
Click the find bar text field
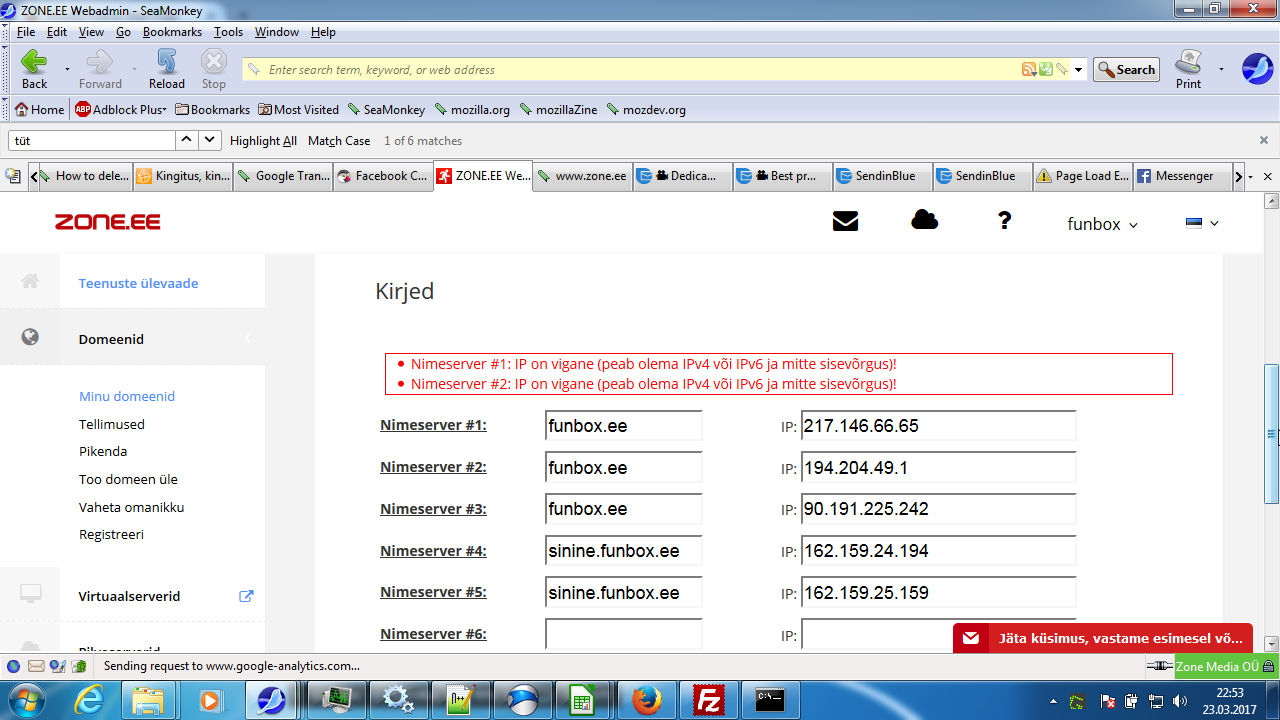point(92,141)
